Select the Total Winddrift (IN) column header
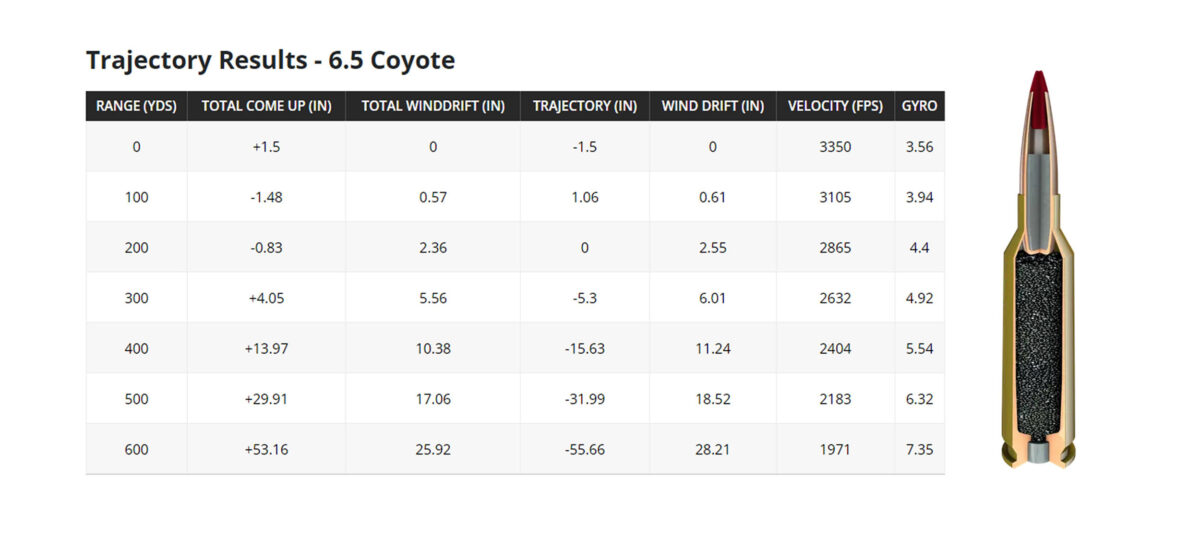 point(433,106)
